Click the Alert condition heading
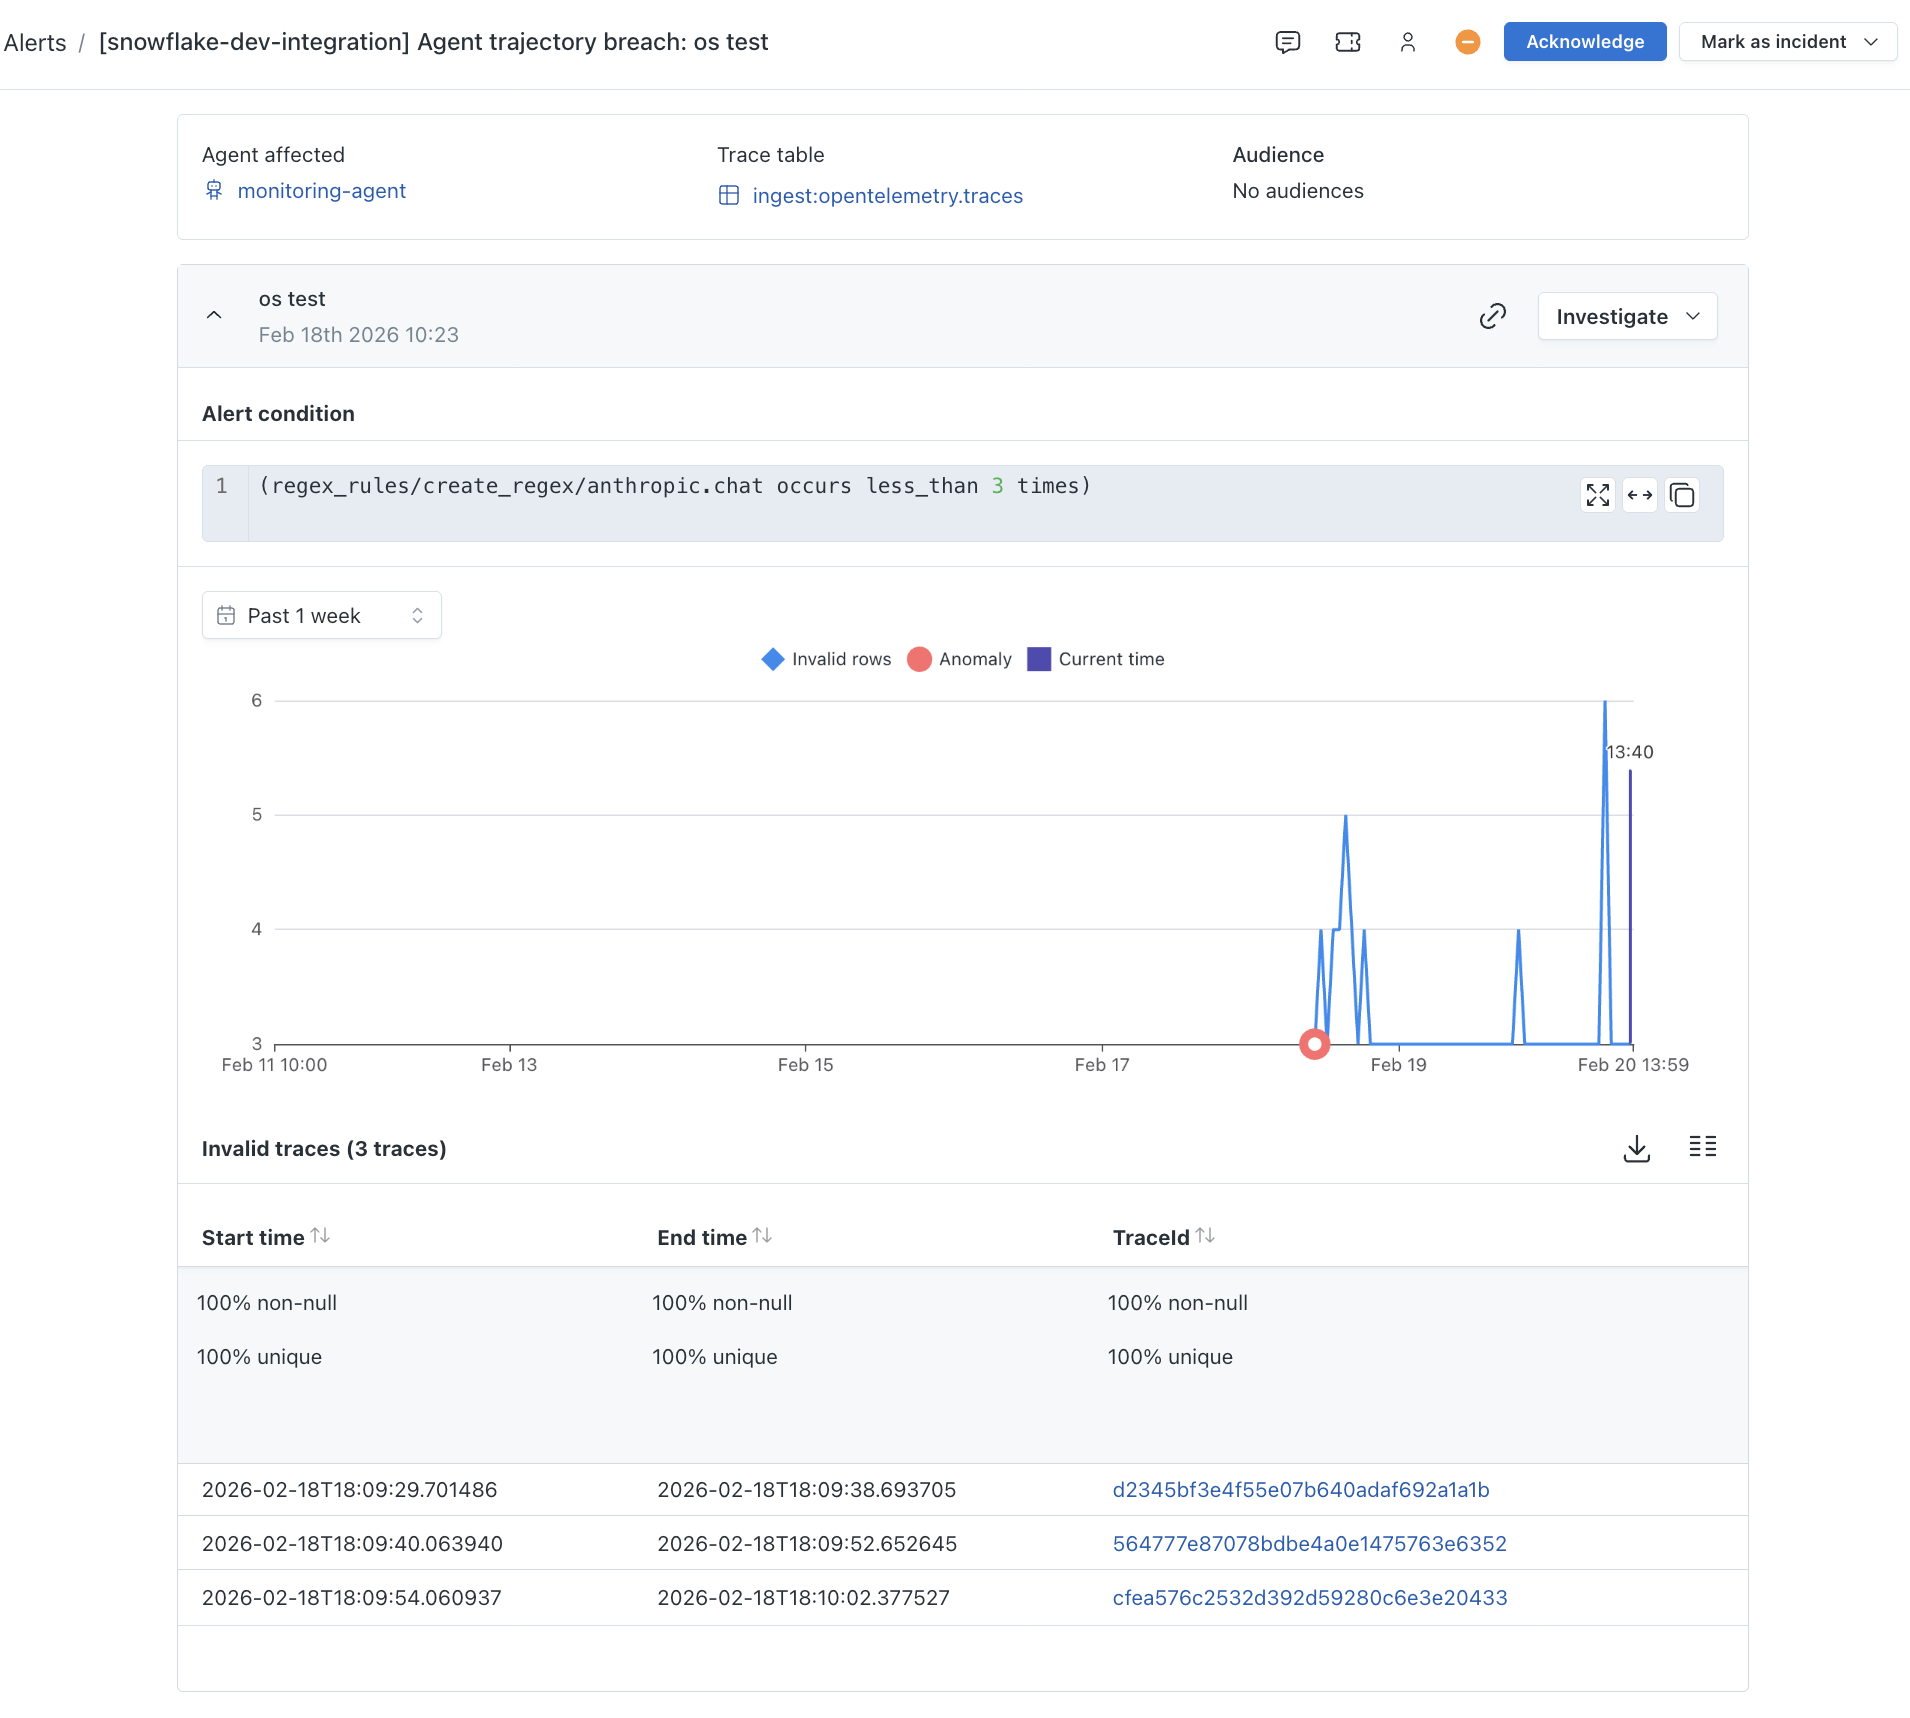1910x1718 pixels. point(278,414)
